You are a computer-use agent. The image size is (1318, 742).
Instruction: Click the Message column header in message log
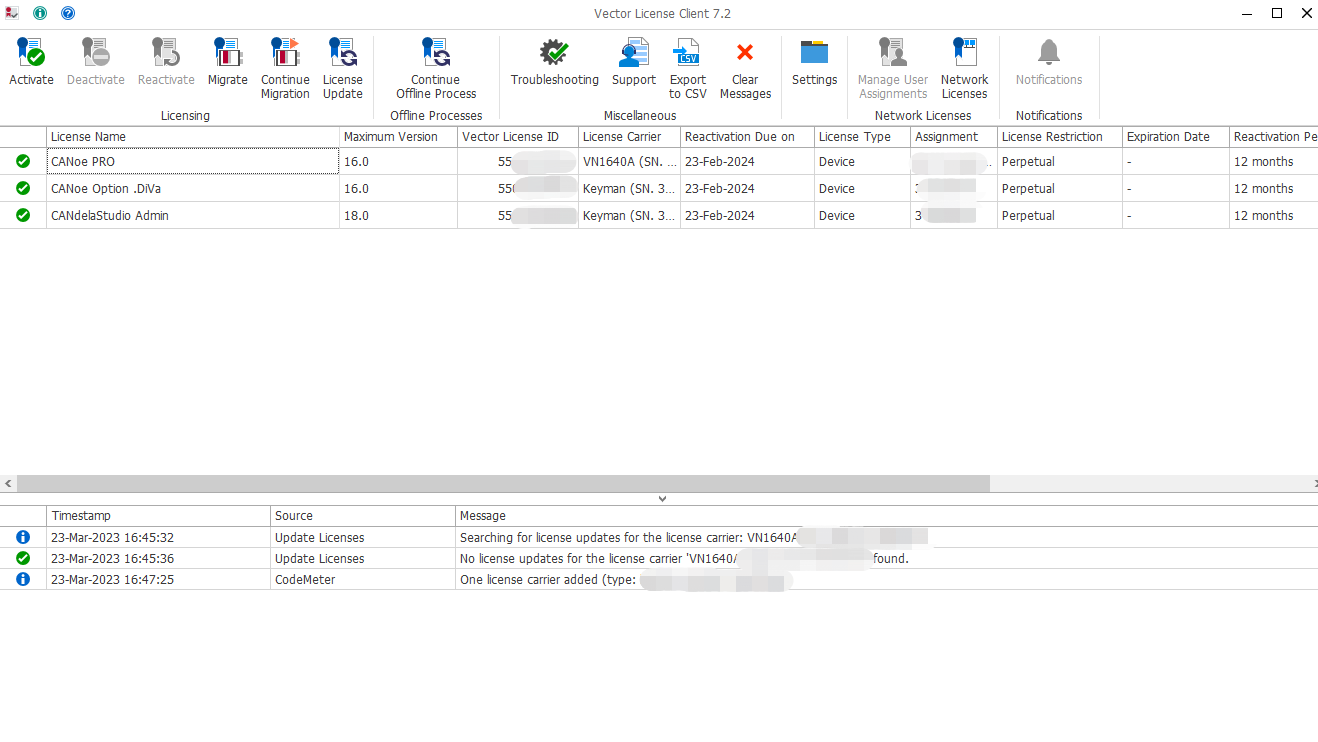click(x=886, y=516)
